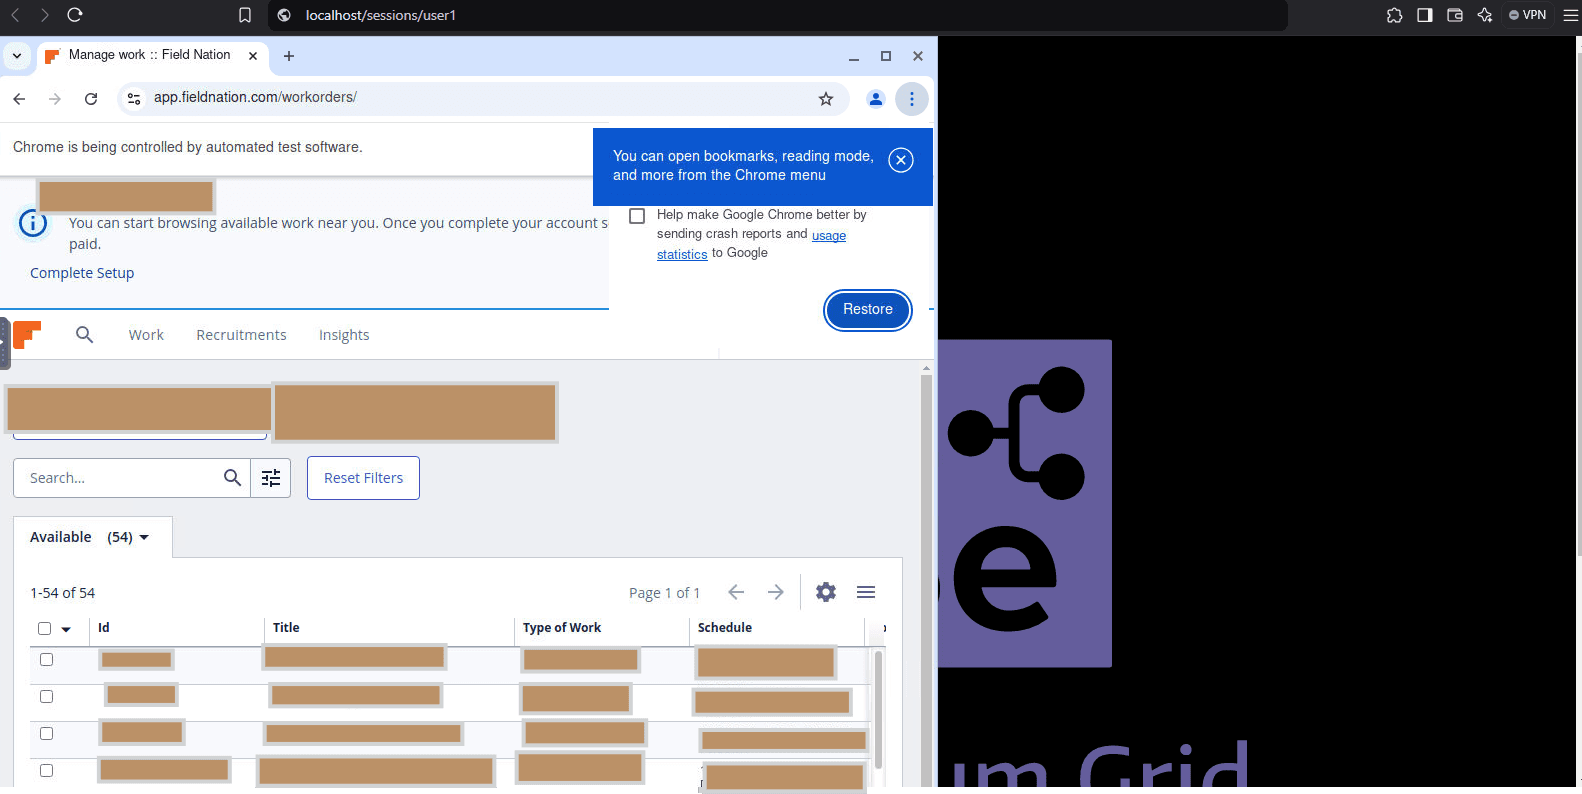Go to previous results page arrow
This screenshot has width=1582, height=794.
click(x=736, y=592)
